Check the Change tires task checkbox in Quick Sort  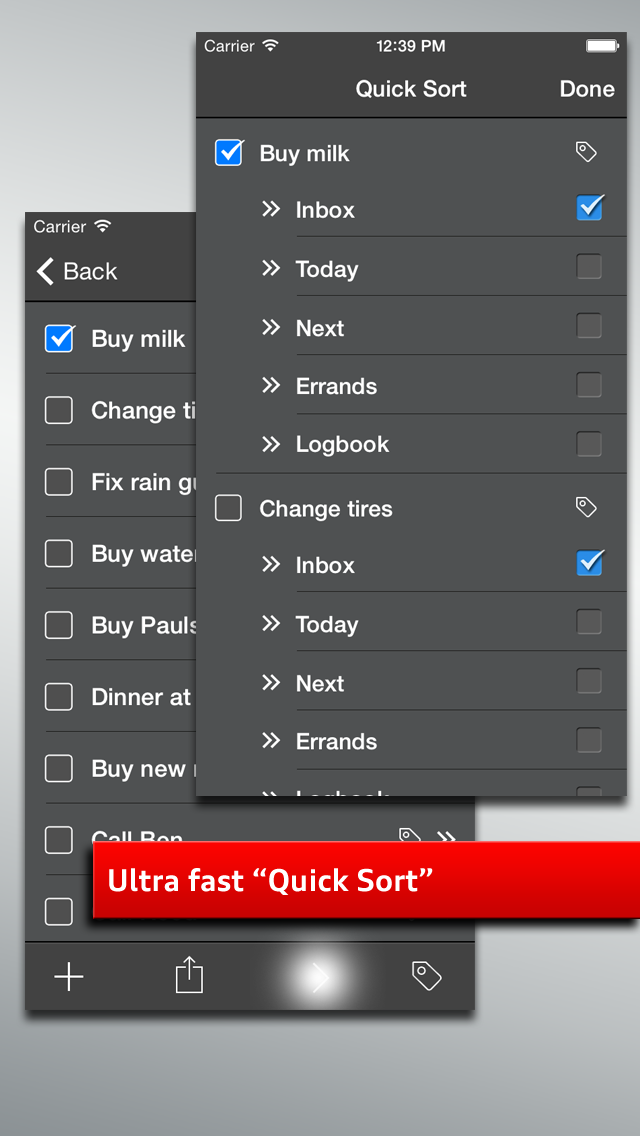228,508
